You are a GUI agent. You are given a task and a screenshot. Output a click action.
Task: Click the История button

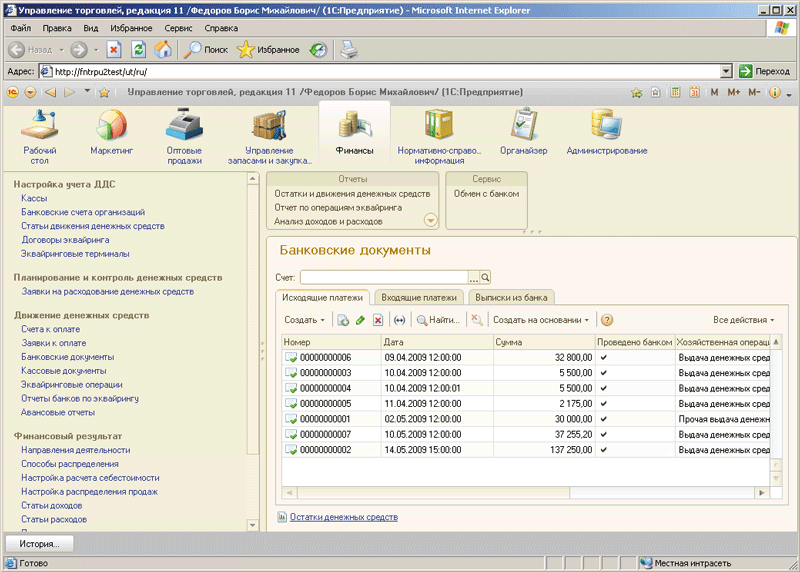pos(39,544)
